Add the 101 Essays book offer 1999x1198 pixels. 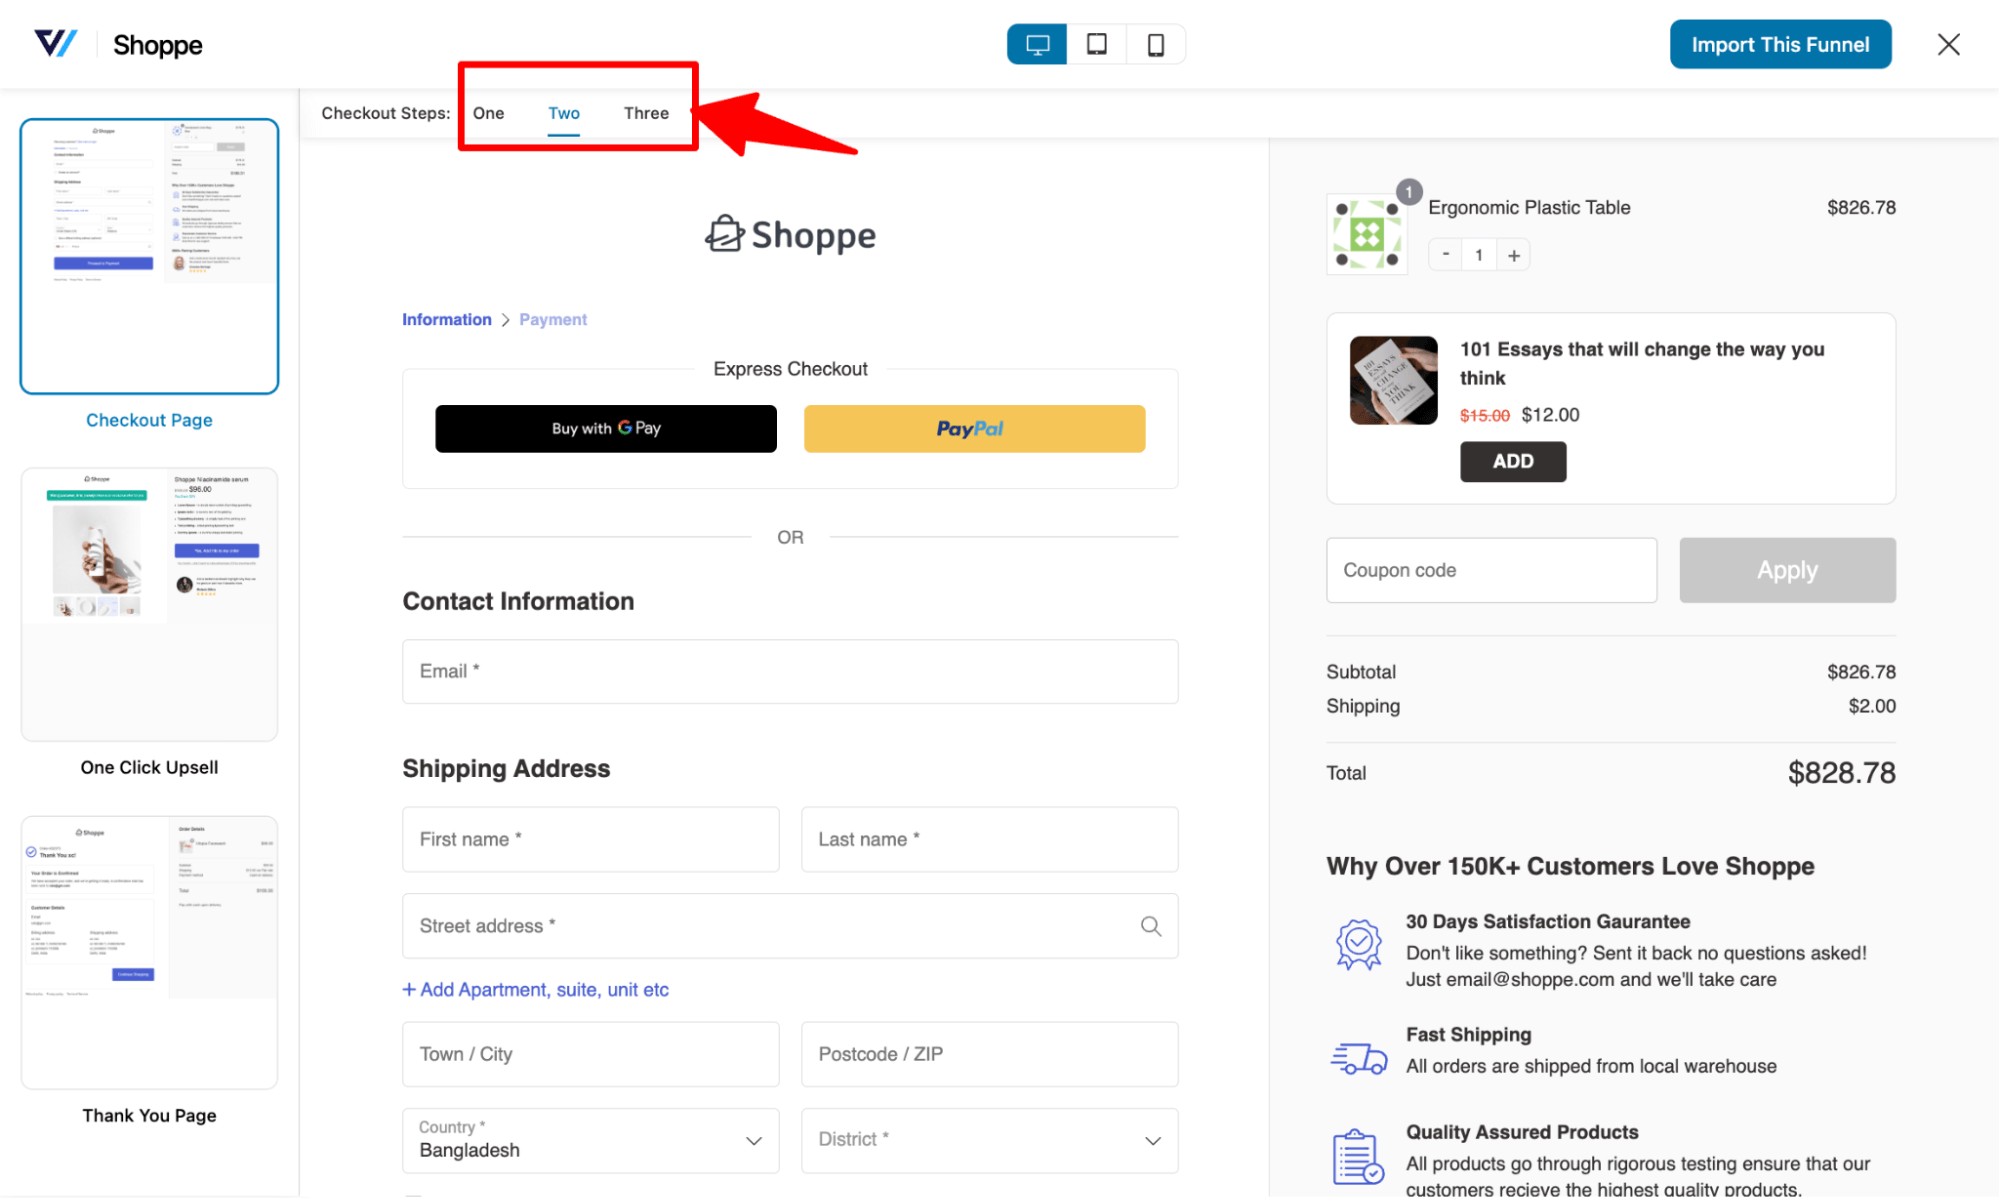pyautogui.click(x=1513, y=461)
